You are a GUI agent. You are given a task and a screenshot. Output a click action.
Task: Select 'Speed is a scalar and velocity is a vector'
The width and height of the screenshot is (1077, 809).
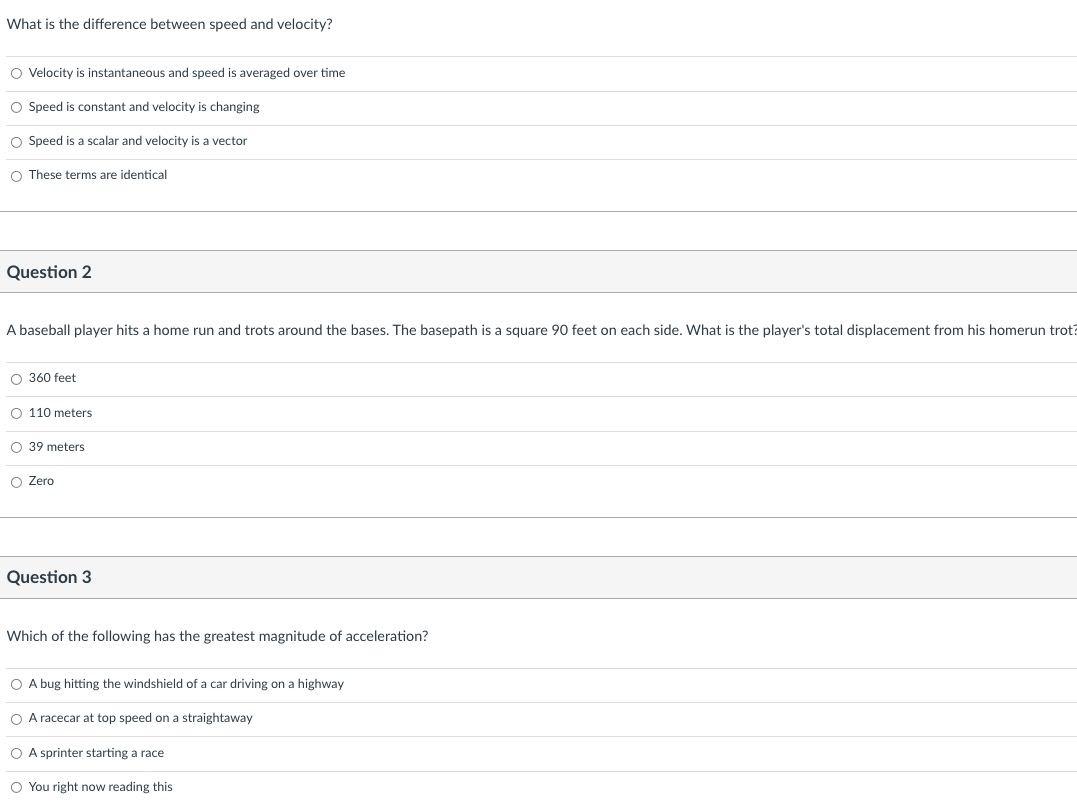[x=16, y=142]
